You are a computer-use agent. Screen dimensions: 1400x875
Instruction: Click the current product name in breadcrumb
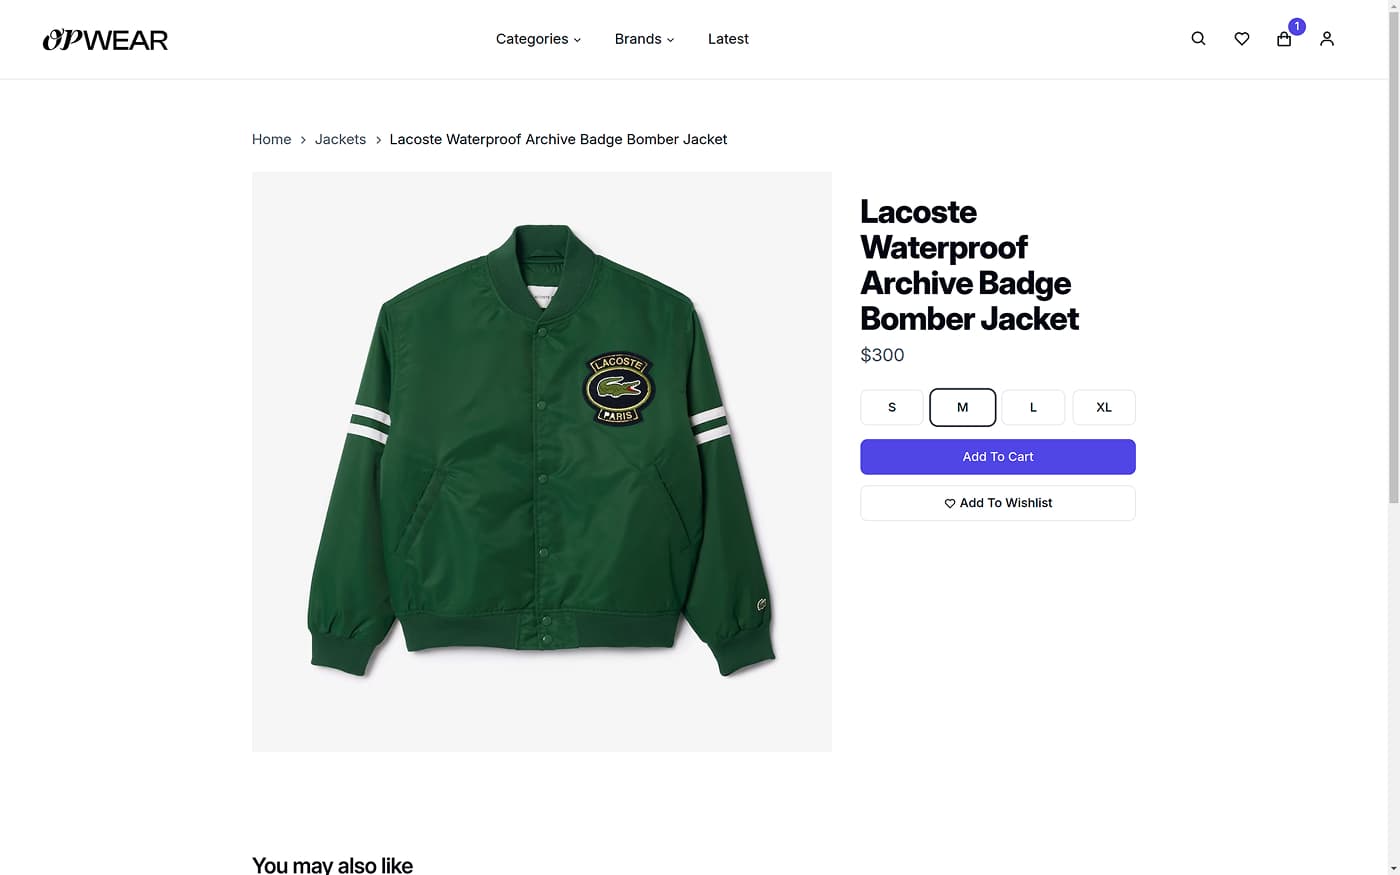click(x=558, y=139)
